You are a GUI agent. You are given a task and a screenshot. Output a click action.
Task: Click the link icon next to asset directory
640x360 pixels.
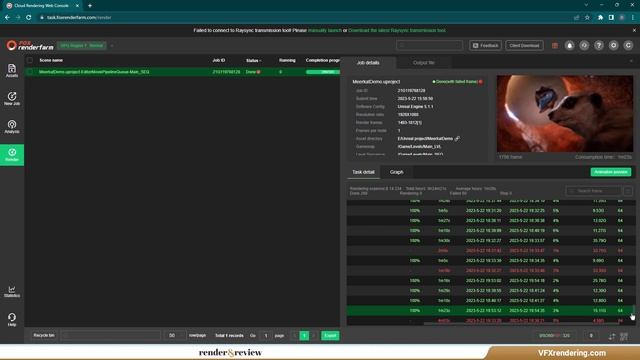point(457,139)
